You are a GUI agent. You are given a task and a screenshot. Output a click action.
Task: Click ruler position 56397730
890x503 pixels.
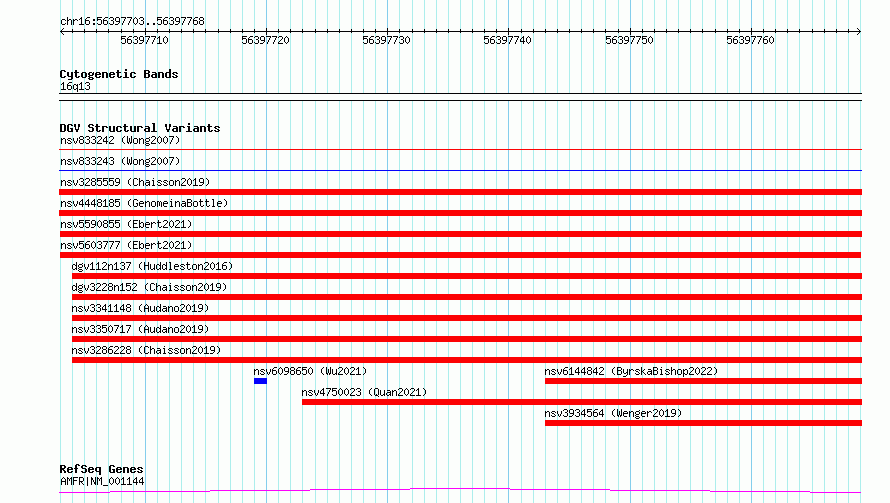pos(387,40)
